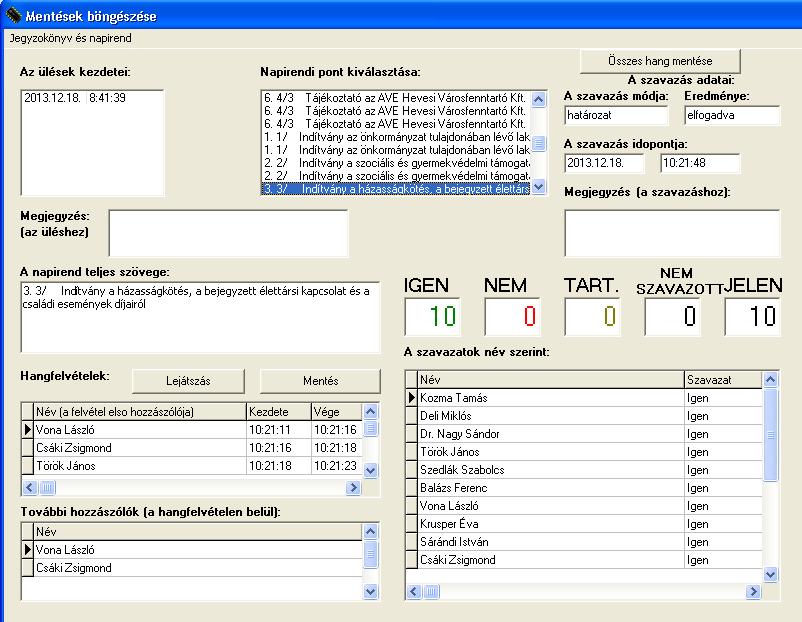
Task: Select session start "2013.12.18. 8:41:39" in the list
Action: click(x=75, y=98)
